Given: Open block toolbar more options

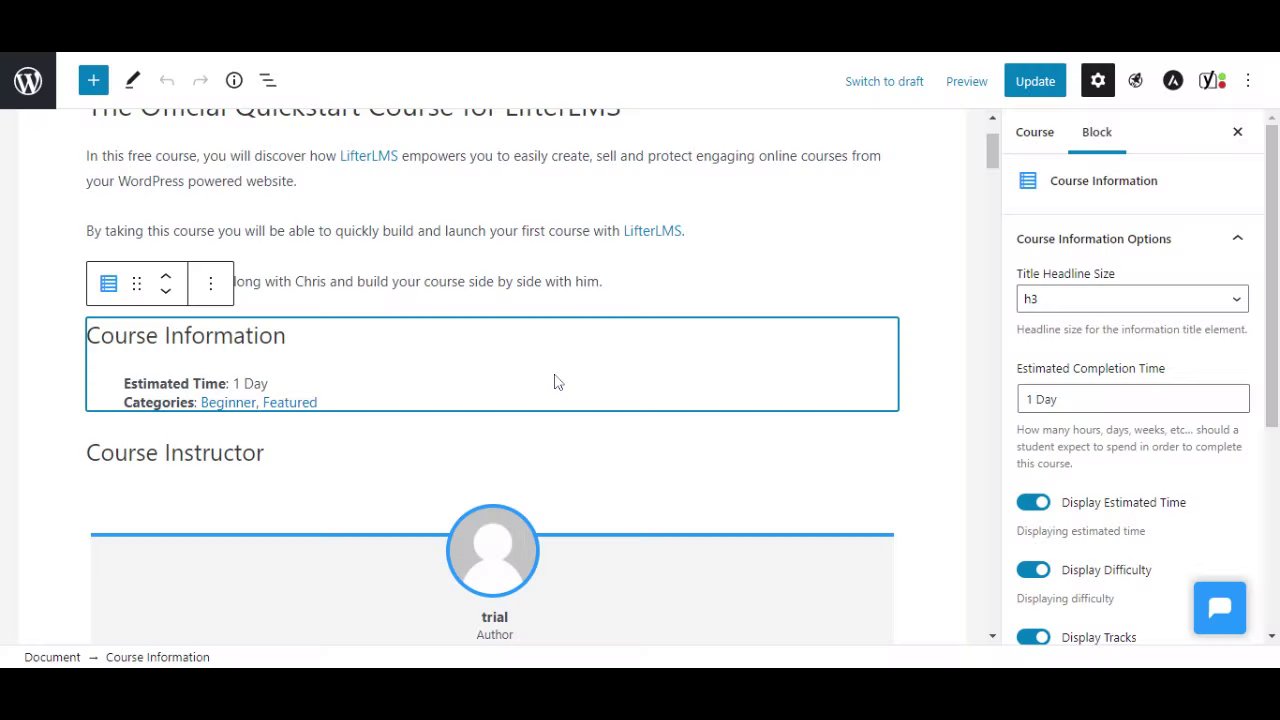Looking at the screenshot, I should [211, 284].
